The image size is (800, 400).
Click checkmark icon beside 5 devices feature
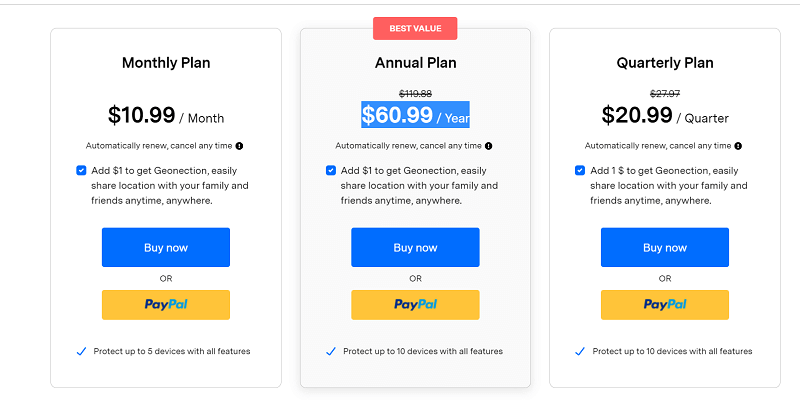[x=81, y=352]
